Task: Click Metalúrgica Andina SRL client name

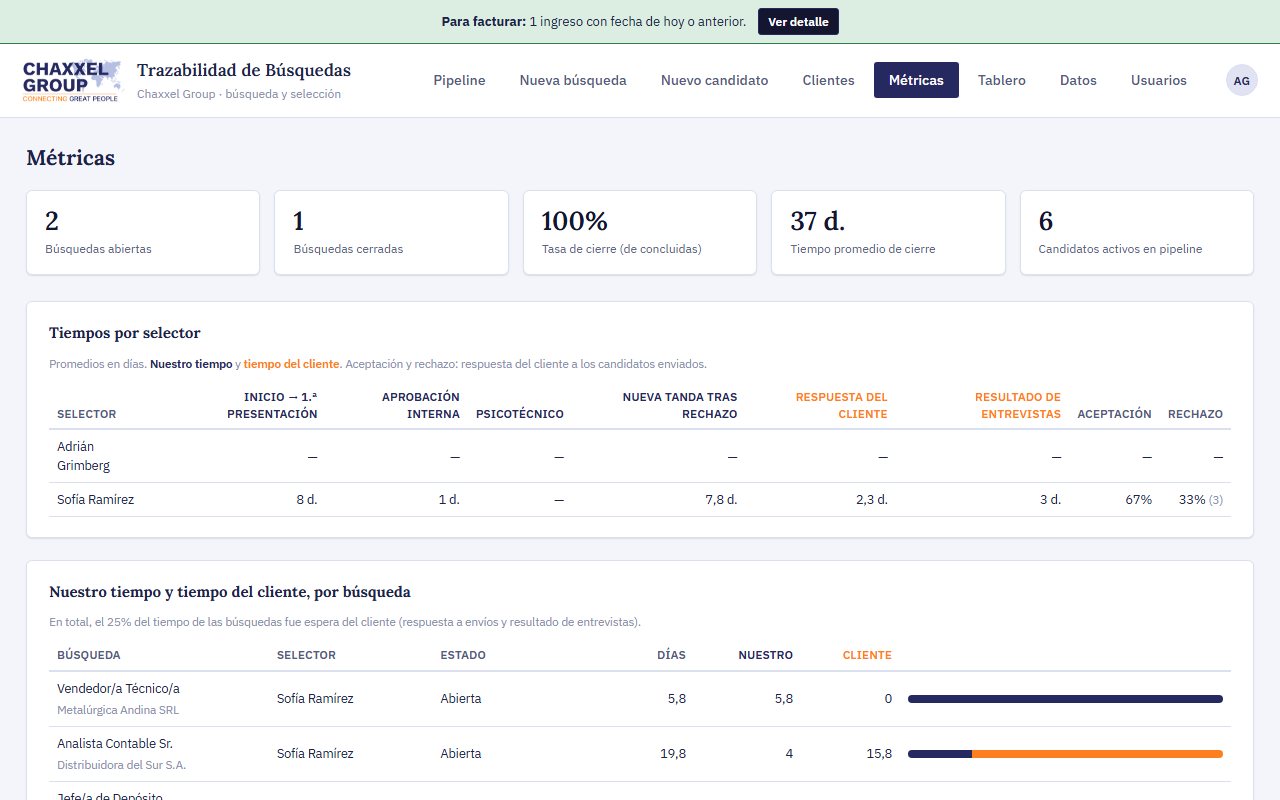Action: pyautogui.click(x=118, y=710)
